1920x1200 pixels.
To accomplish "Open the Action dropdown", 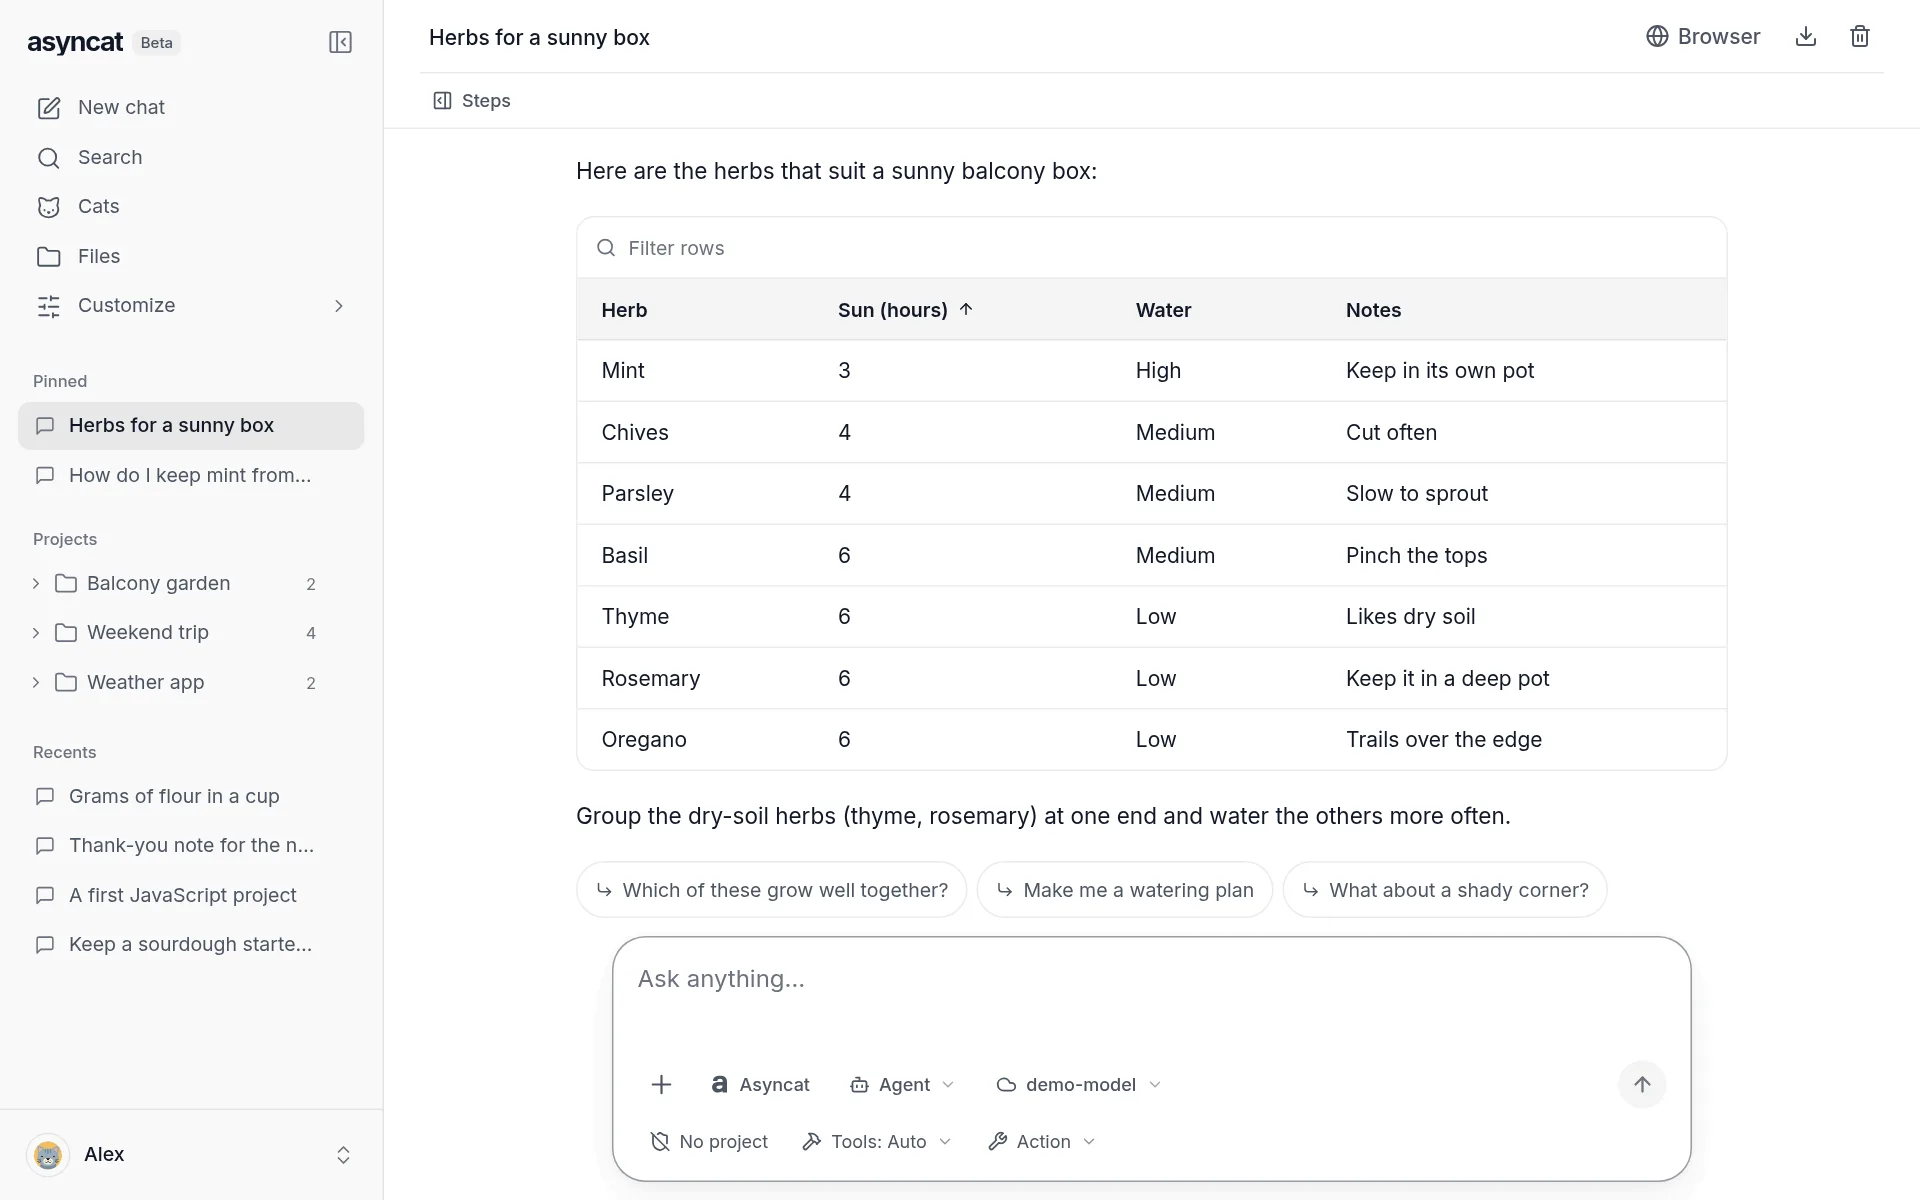I will pos(1042,1142).
